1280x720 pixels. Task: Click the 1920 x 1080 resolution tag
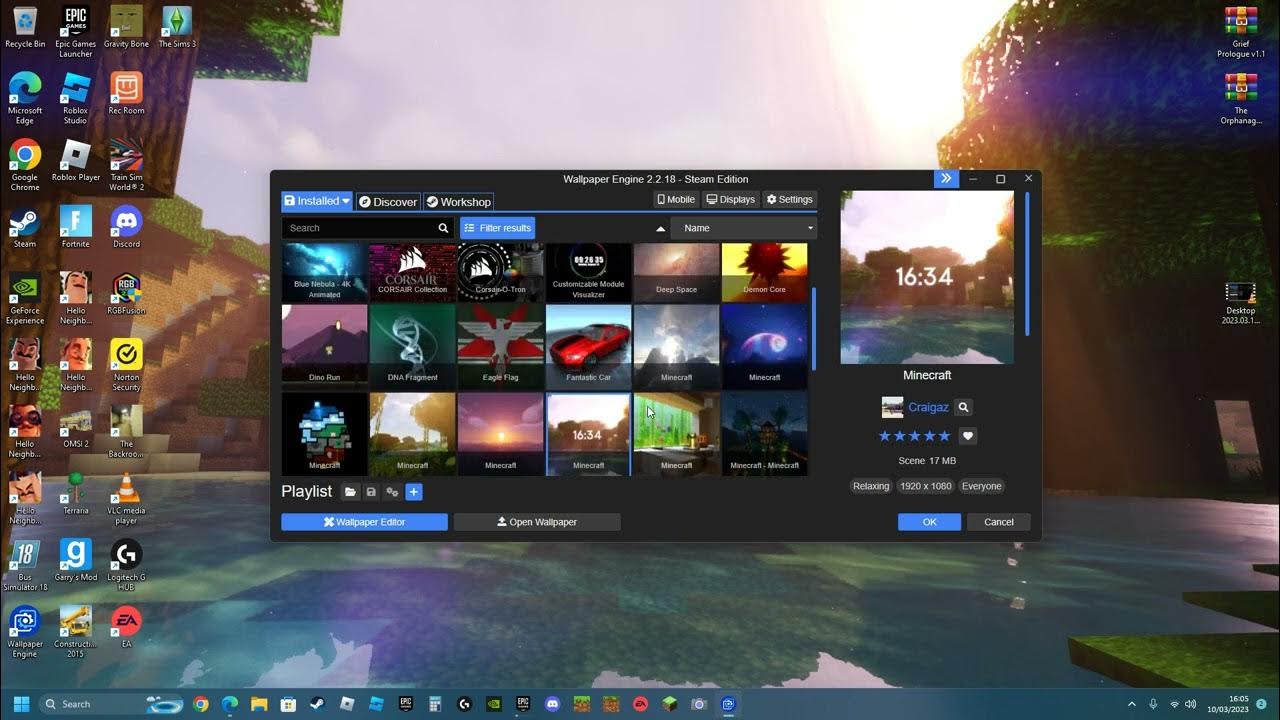click(925, 486)
